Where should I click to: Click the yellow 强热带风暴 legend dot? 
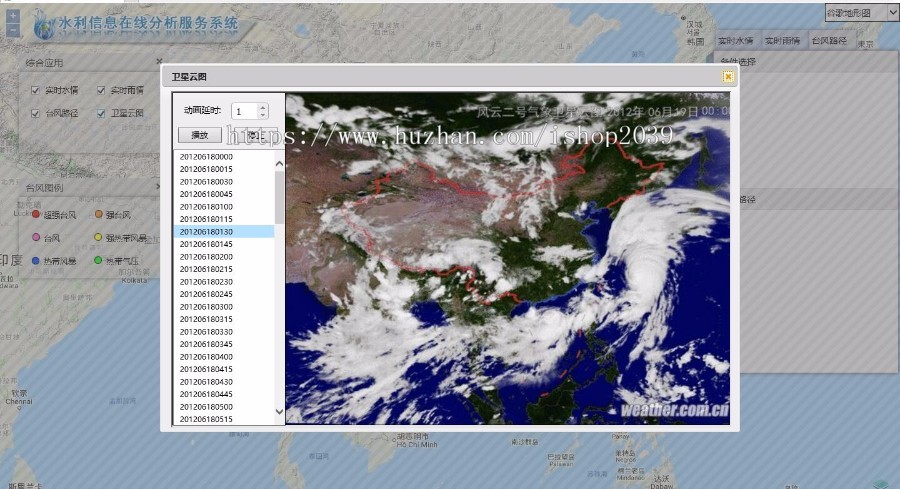98,237
